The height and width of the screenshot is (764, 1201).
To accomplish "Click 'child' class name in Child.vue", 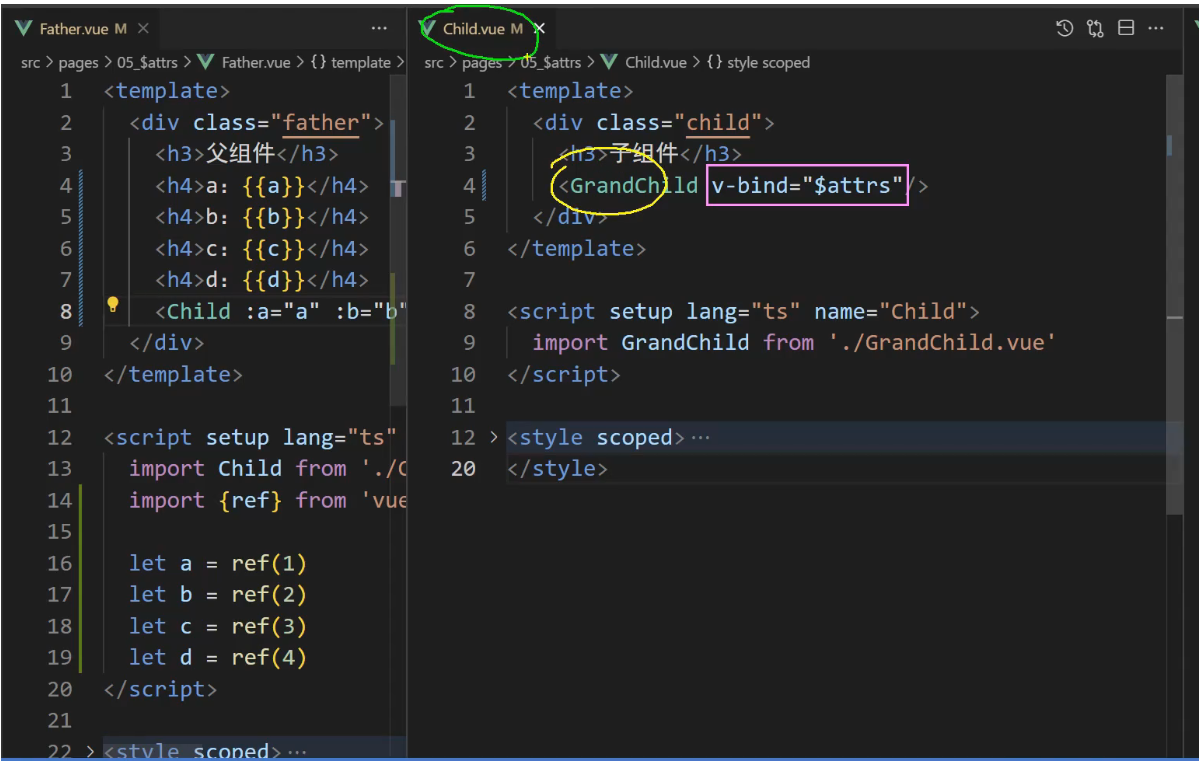I will (718, 122).
